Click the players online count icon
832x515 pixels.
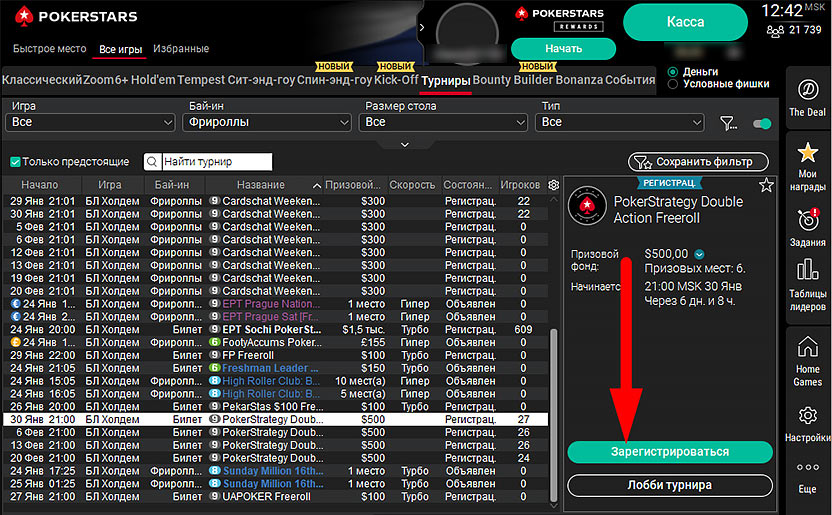[x=775, y=31]
